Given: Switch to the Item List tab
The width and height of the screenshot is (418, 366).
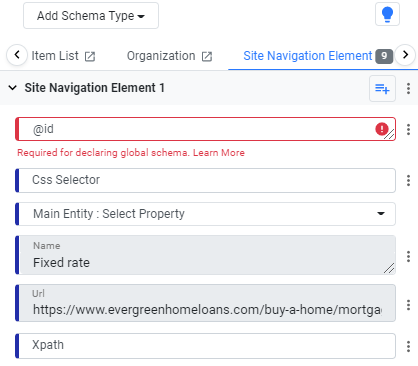Looking at the screenshot, I should tap(55, 56).
